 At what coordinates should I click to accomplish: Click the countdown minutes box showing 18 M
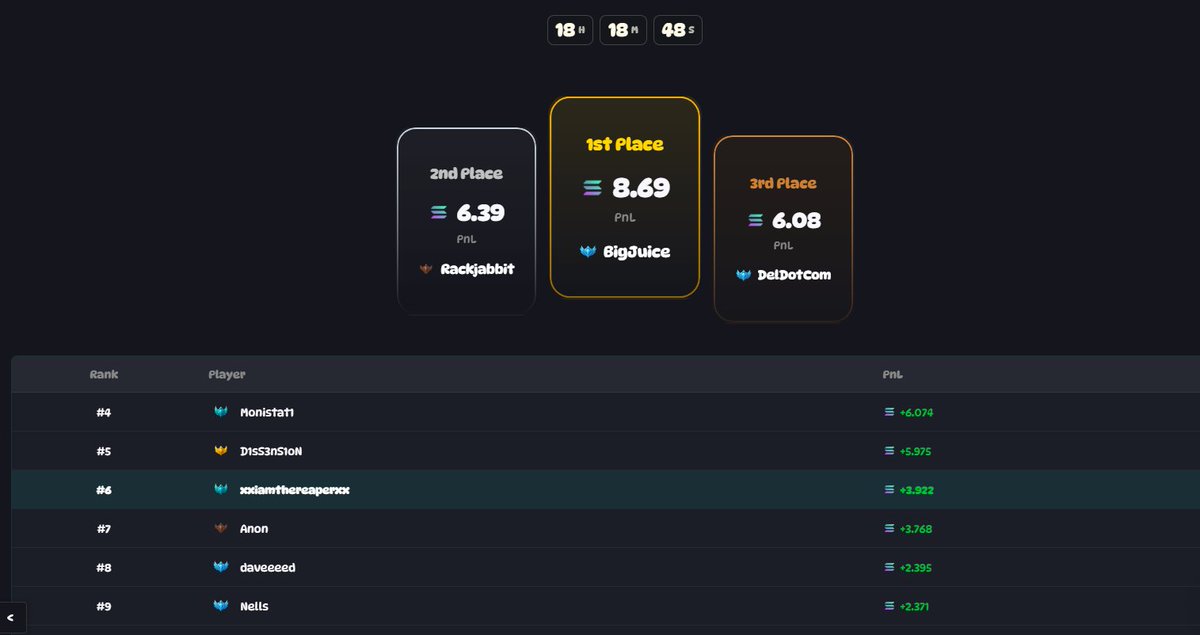[x=623, y=30]
